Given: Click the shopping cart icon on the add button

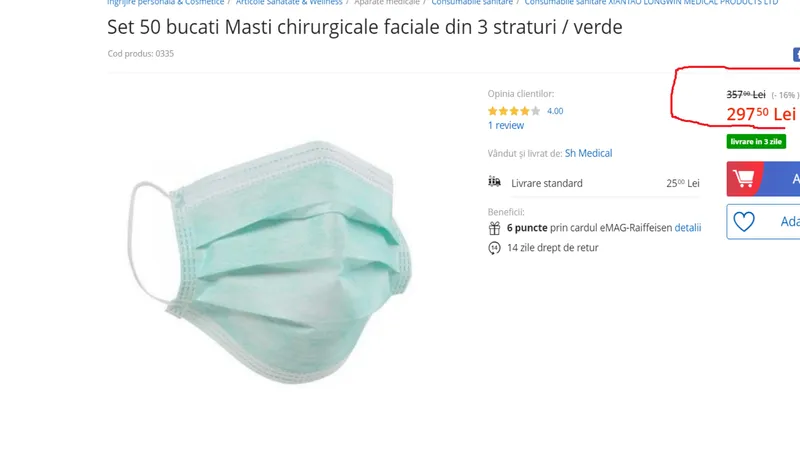Looking at the screenshot, I should tap(743, 179).
